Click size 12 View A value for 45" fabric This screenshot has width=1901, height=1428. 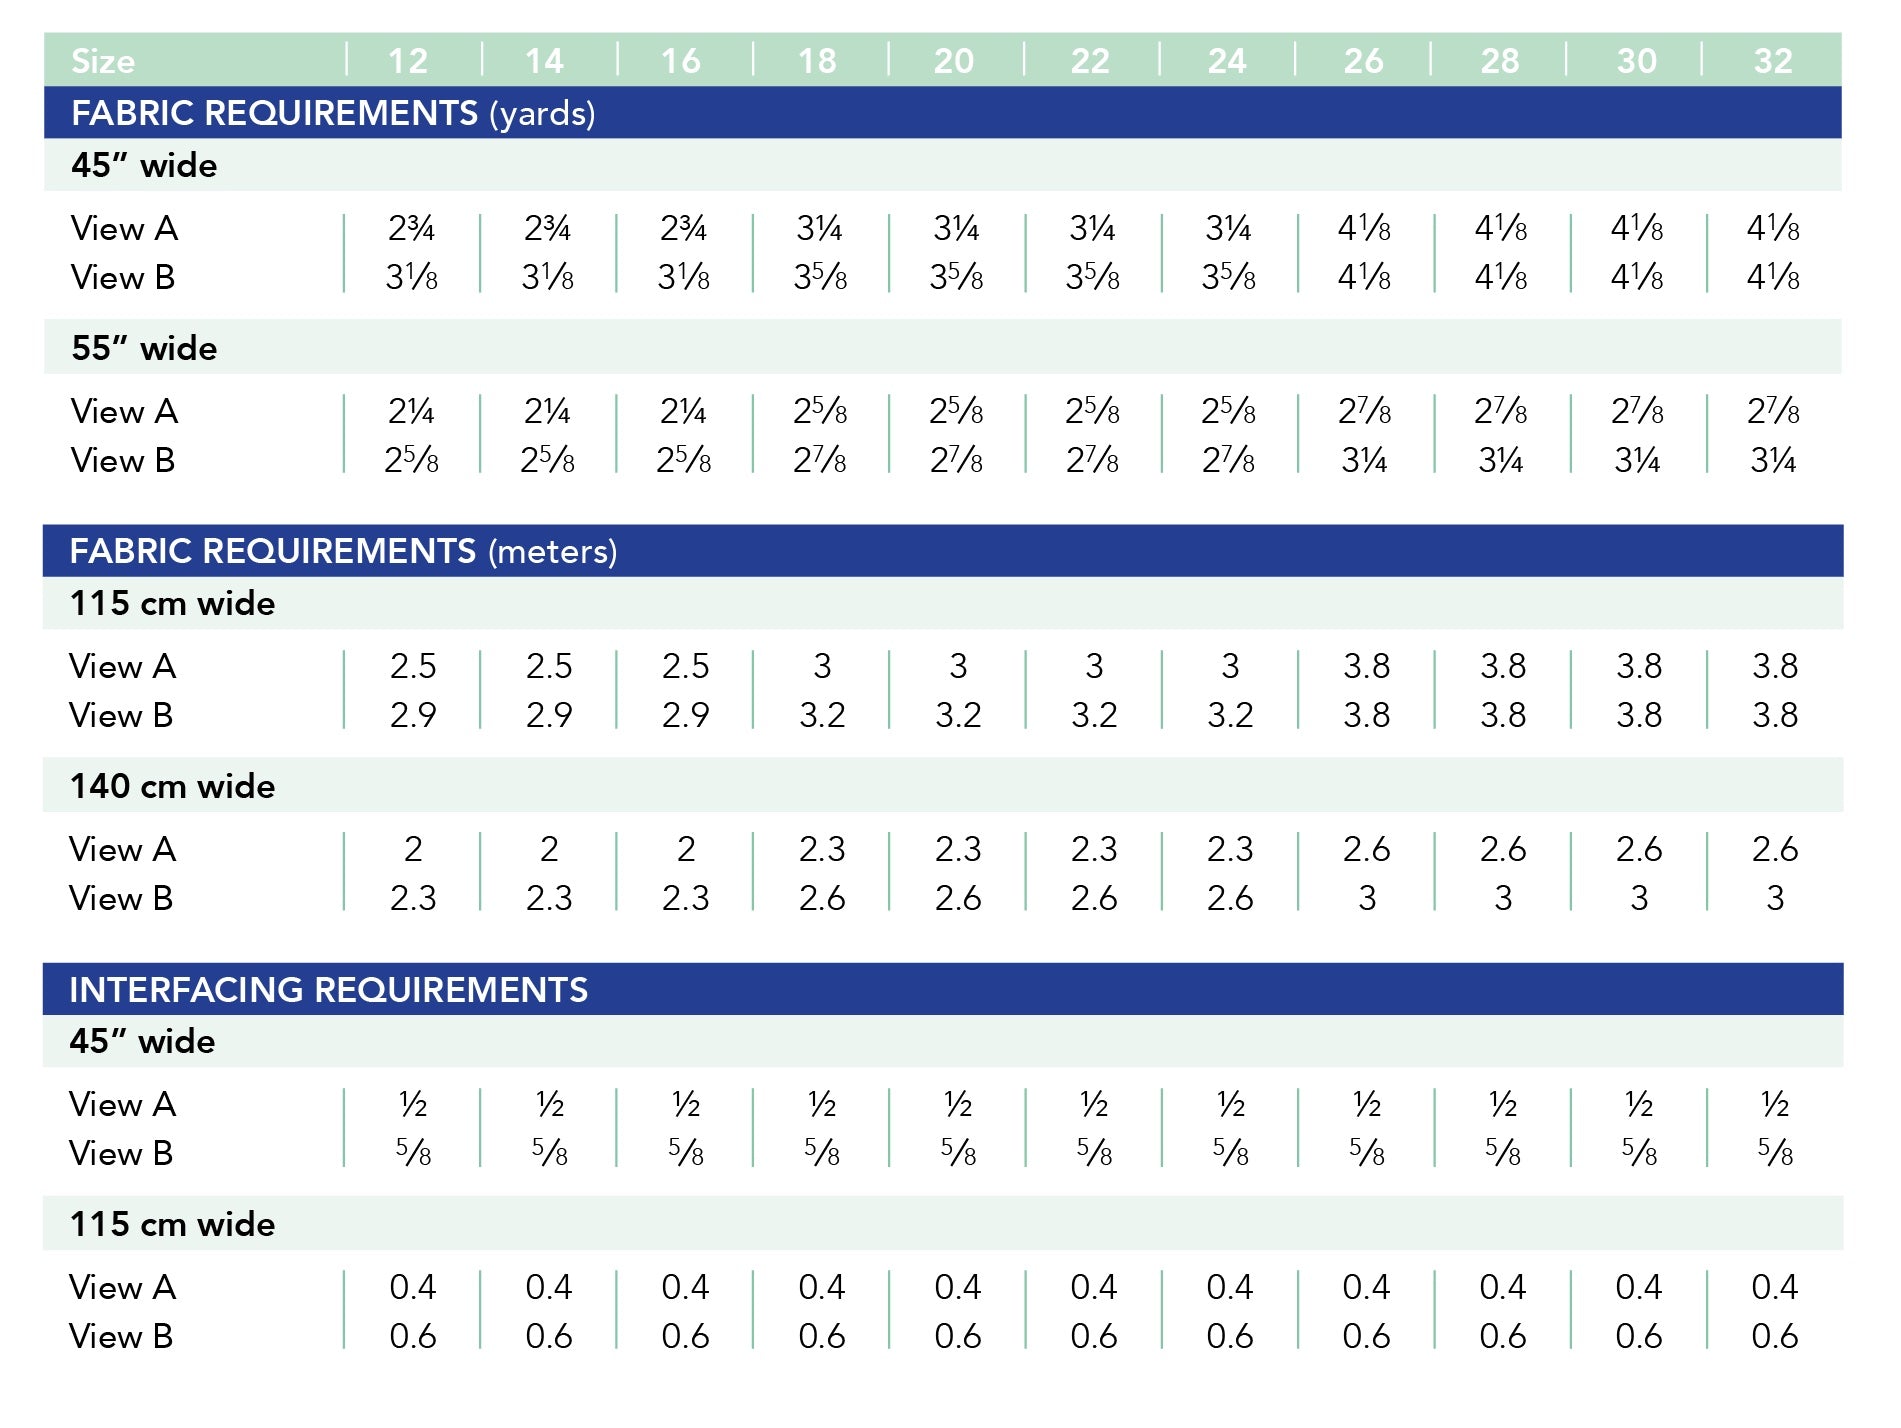click(x=412, y=228)
